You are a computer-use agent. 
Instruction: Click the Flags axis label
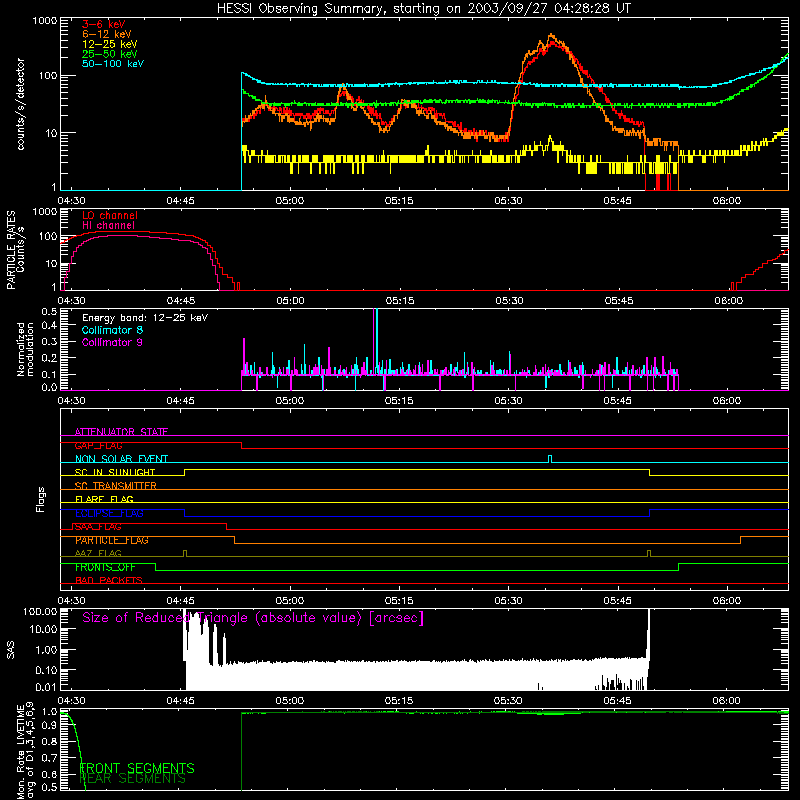[x=40, y=499]
